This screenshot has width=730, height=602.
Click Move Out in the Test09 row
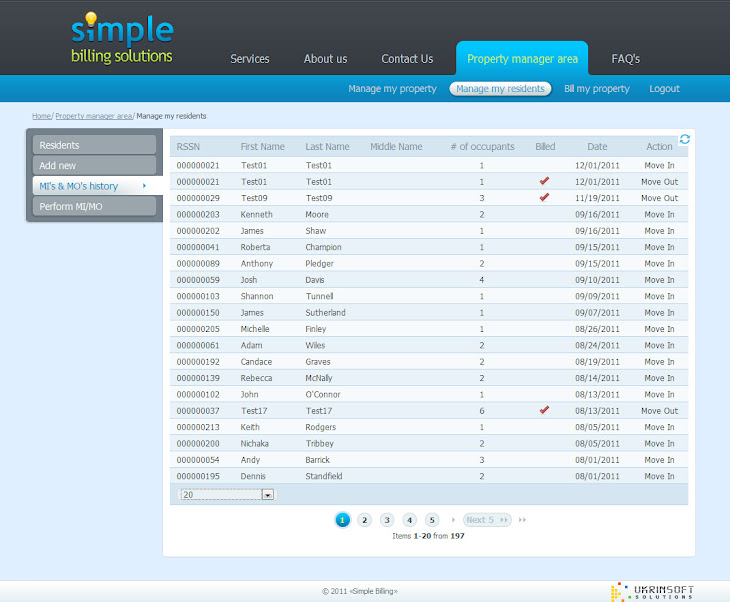click(659, 198)
